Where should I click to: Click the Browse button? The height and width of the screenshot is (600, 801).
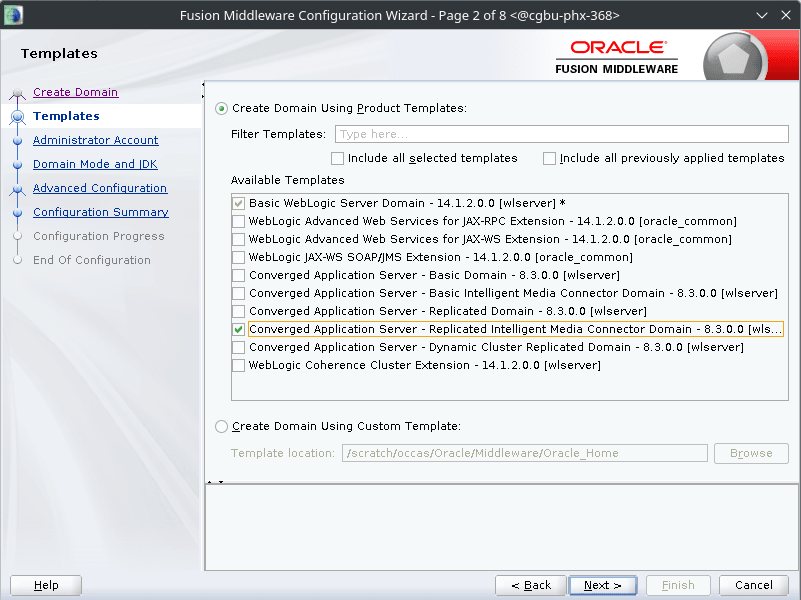point(751,453)
